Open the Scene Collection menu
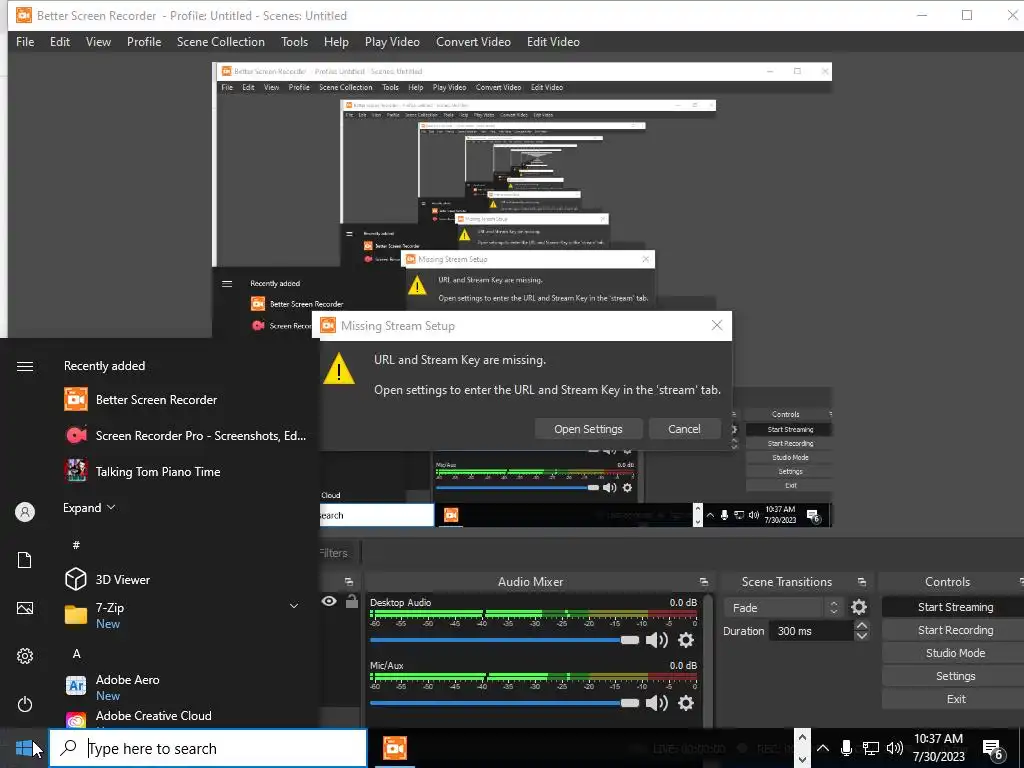1024x768 pixels. [221, 42]
